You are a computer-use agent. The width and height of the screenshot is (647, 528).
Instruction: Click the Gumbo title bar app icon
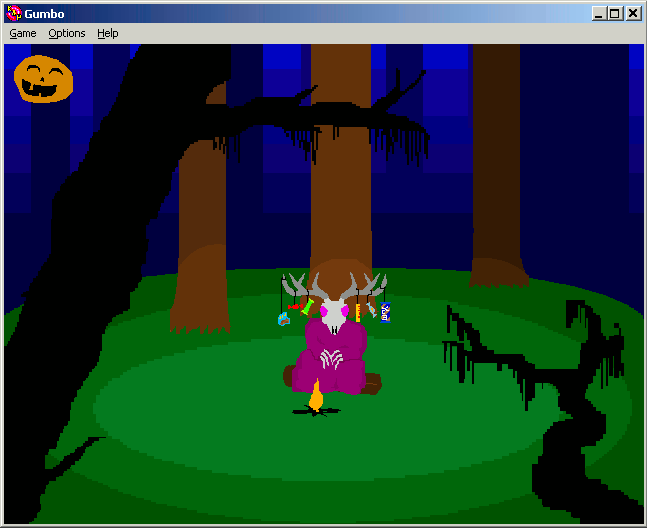(14, 13)
